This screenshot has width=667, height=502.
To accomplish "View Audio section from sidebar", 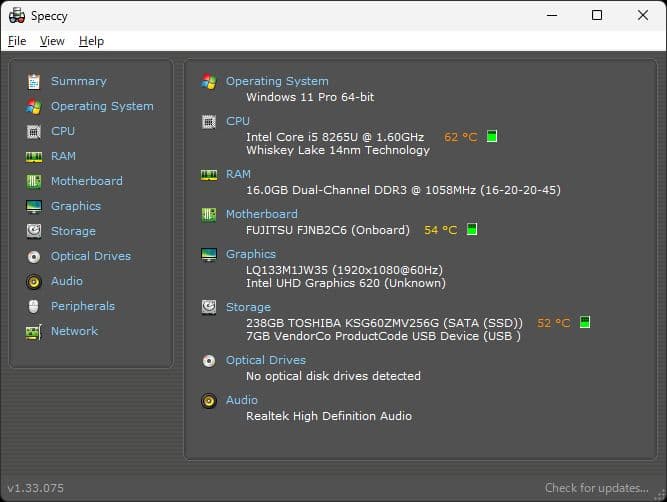I will pyautogui.click(x=67, y=281).
